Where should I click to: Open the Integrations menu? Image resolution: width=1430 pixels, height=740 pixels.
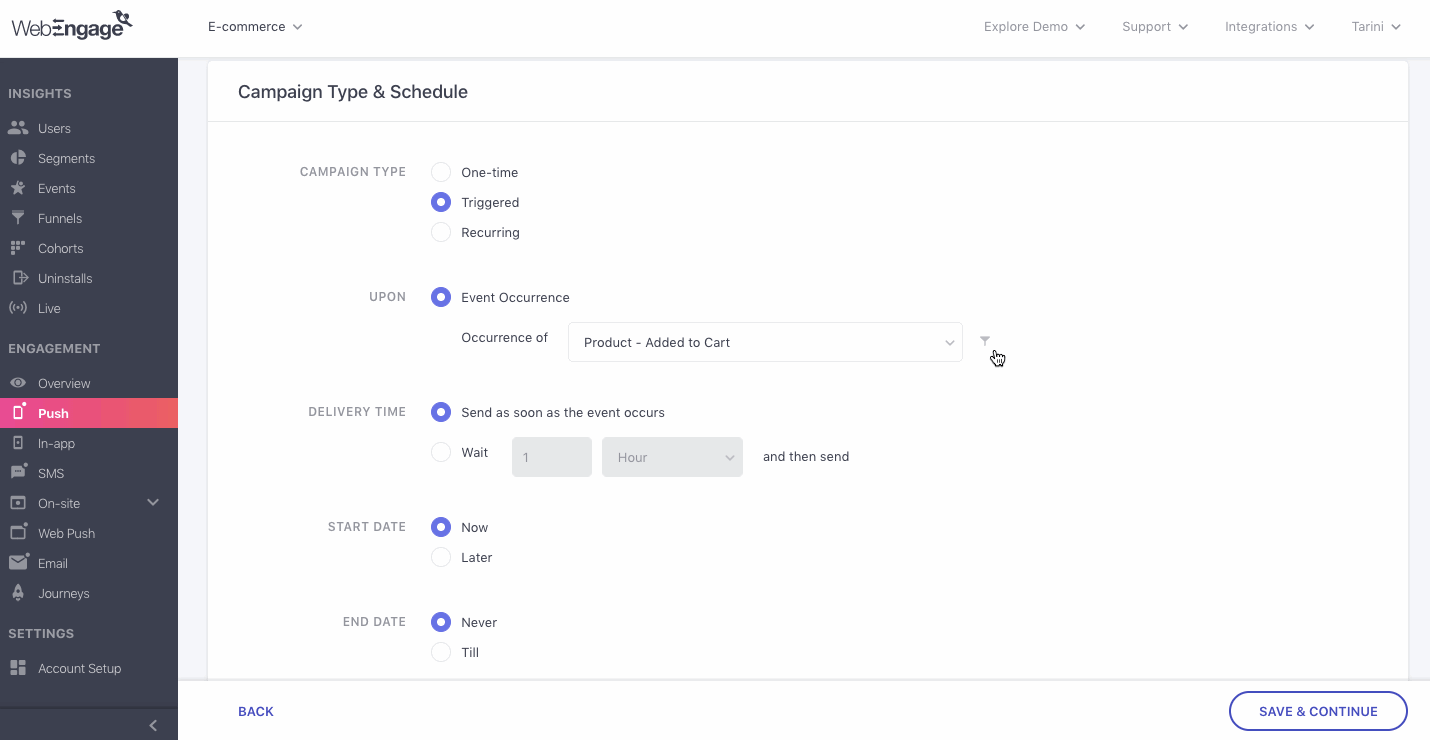tap(1269, 27)
